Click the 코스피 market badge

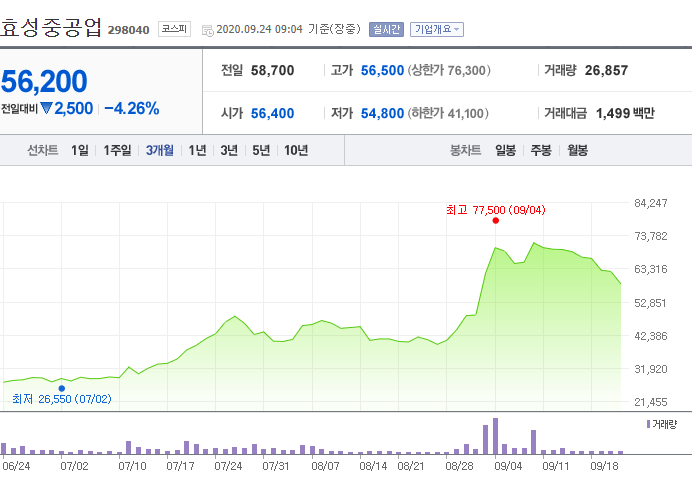click(x=174, y=29)
